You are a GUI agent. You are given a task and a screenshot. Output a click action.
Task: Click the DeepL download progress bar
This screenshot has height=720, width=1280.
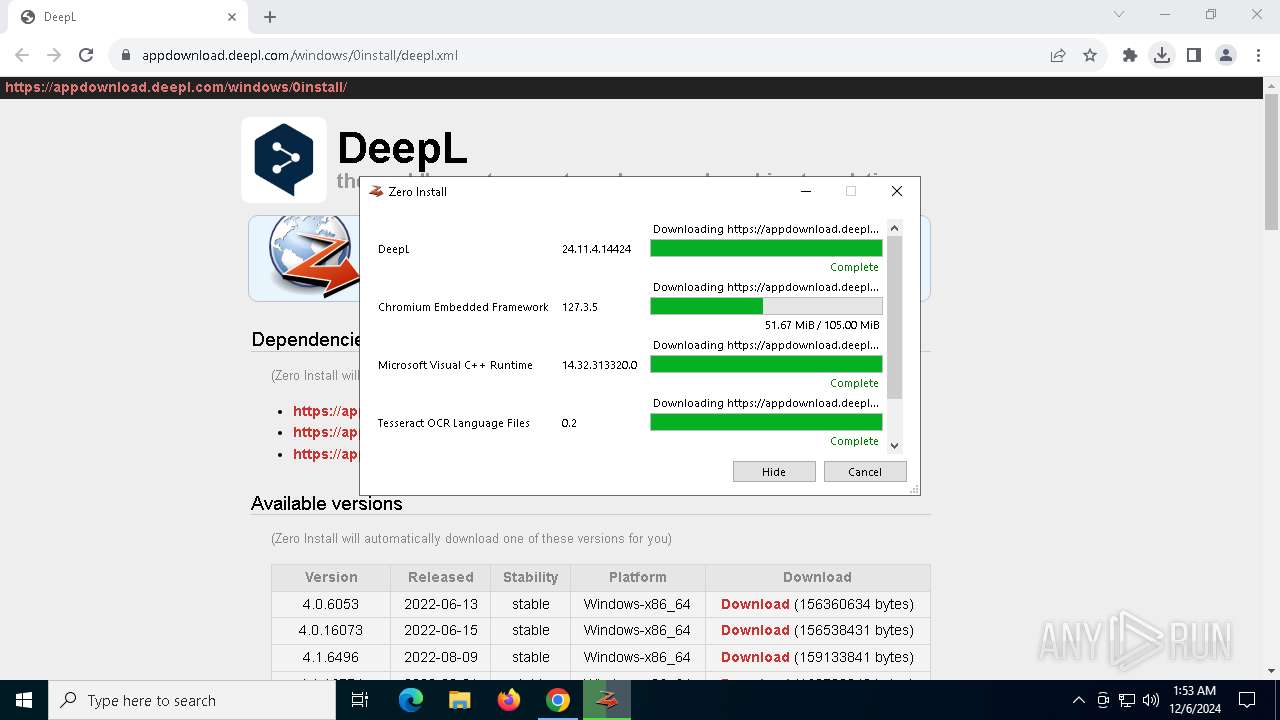coord(766,249)
